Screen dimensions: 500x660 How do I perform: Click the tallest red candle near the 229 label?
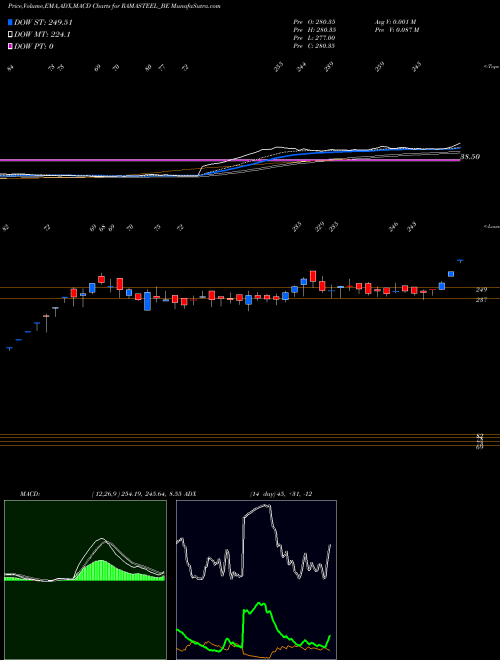pyautogui.click(x=313, y=276)
